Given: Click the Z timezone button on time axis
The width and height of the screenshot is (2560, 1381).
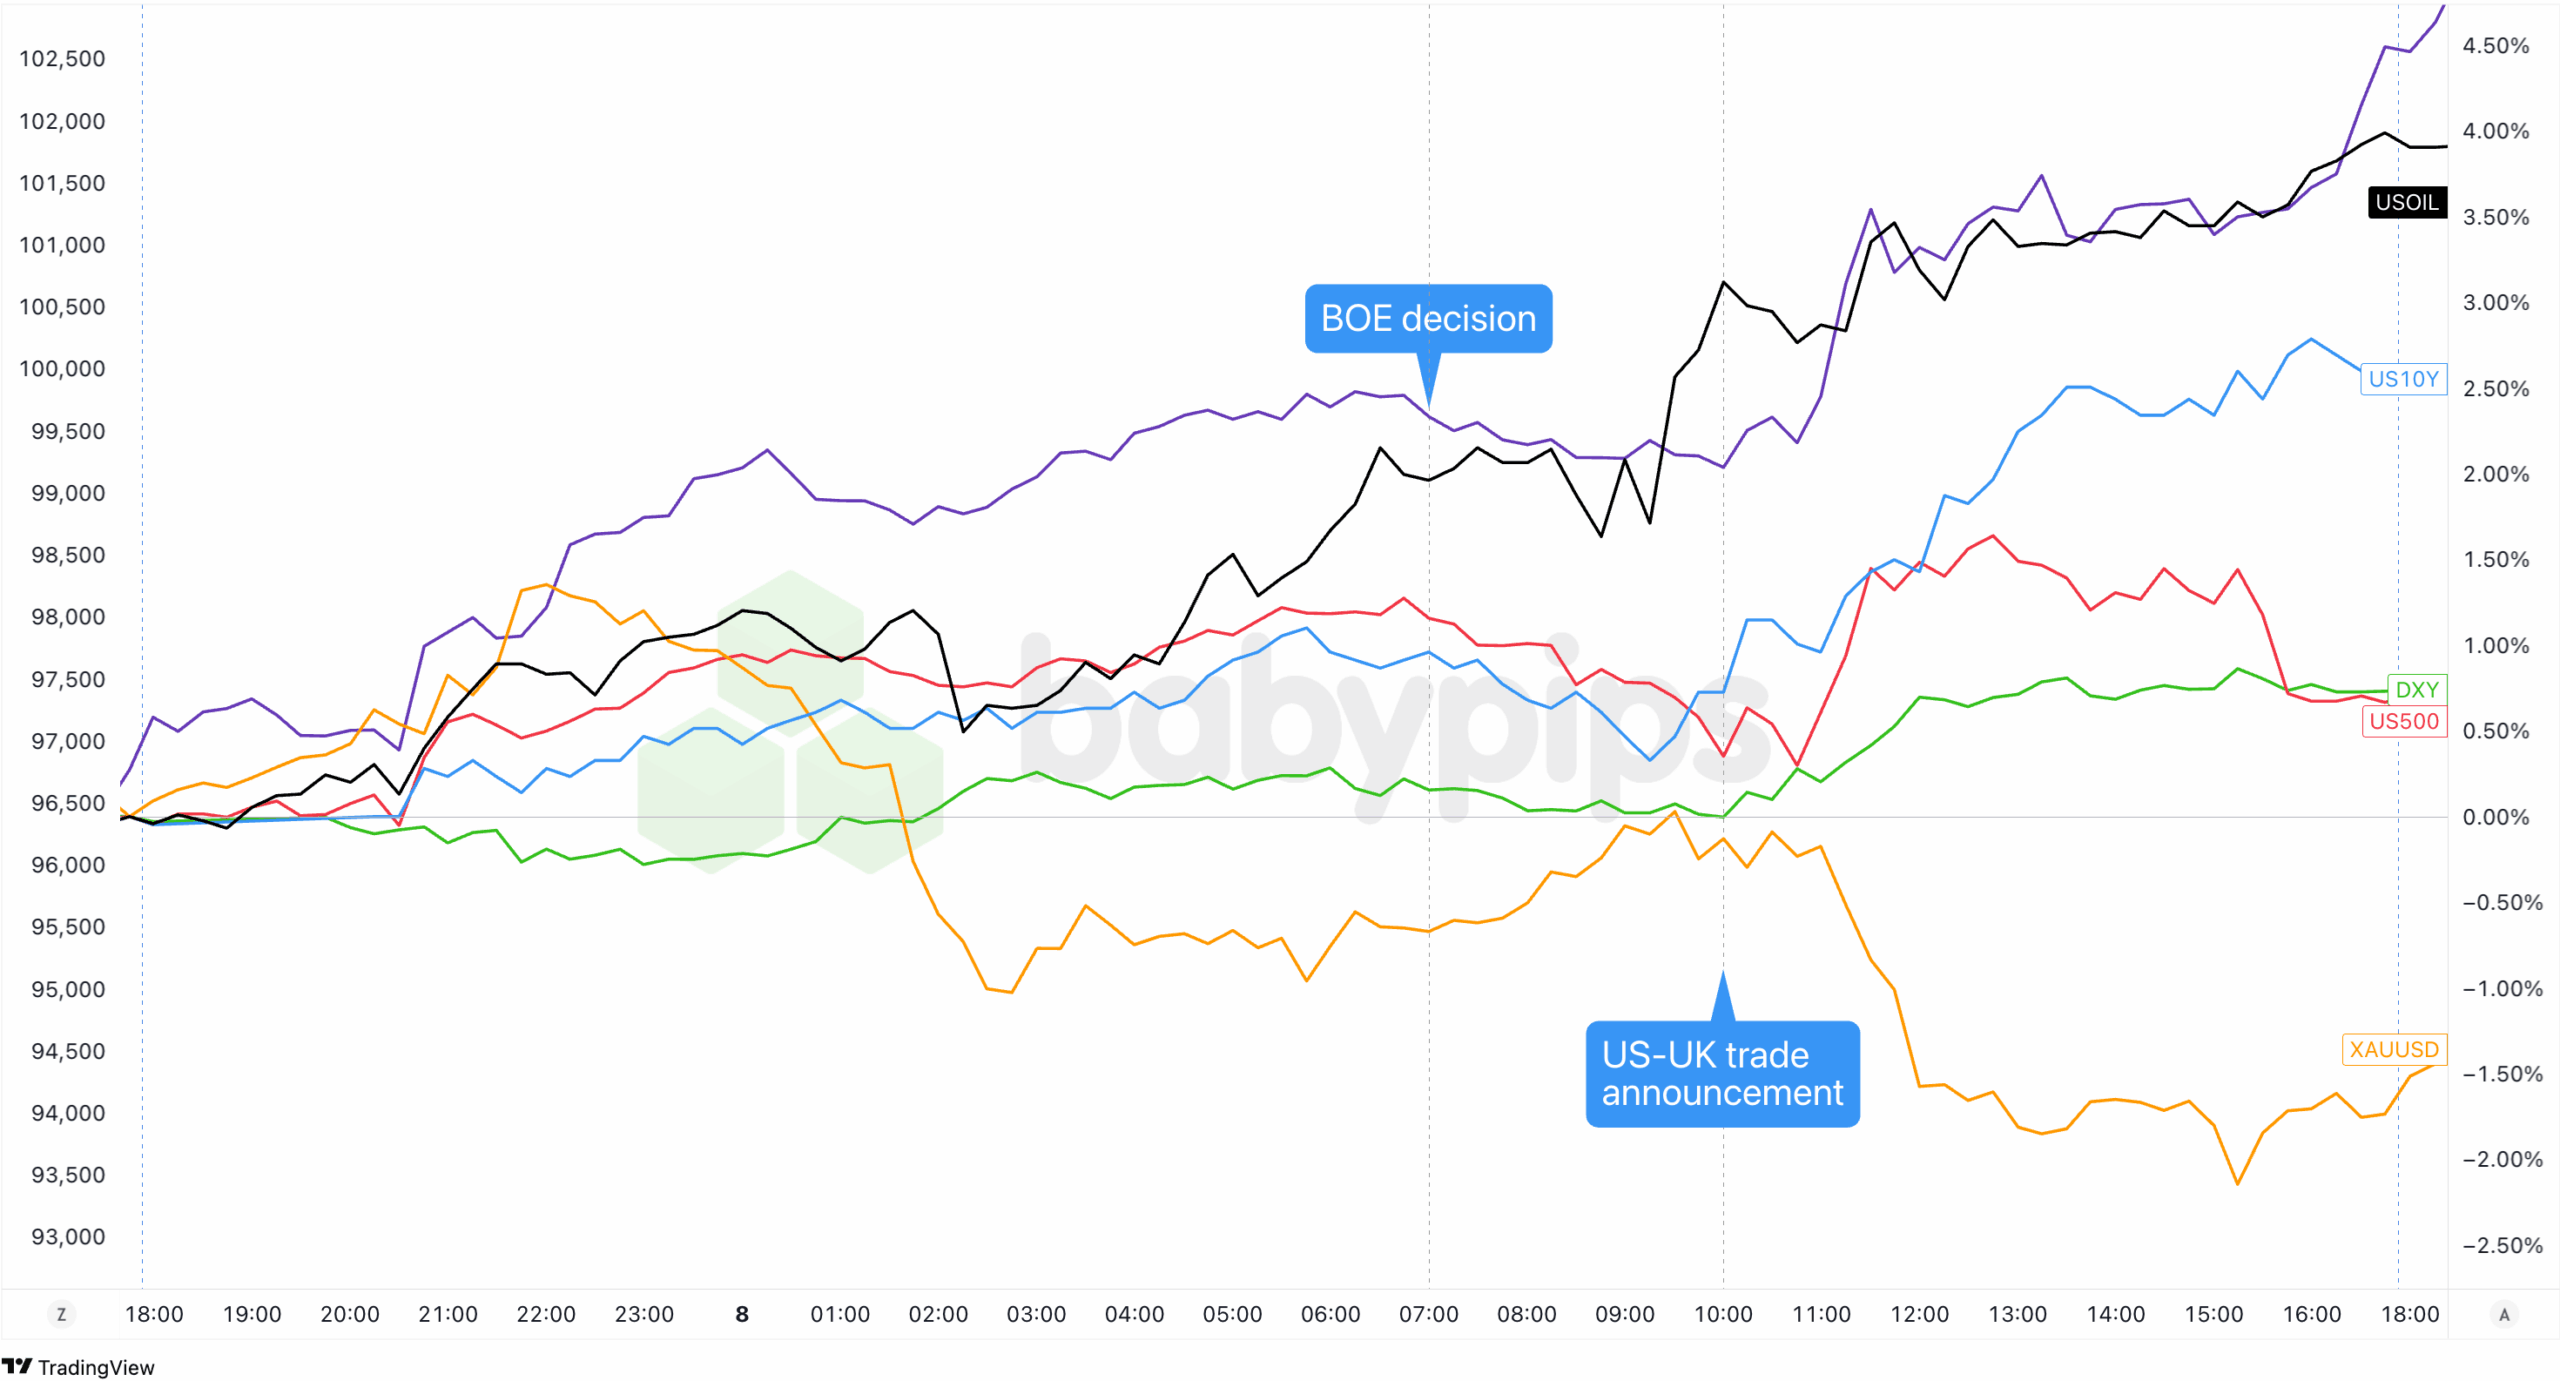Looking at the screenshot, I should pyautogui.click(x=61, y=1314).
